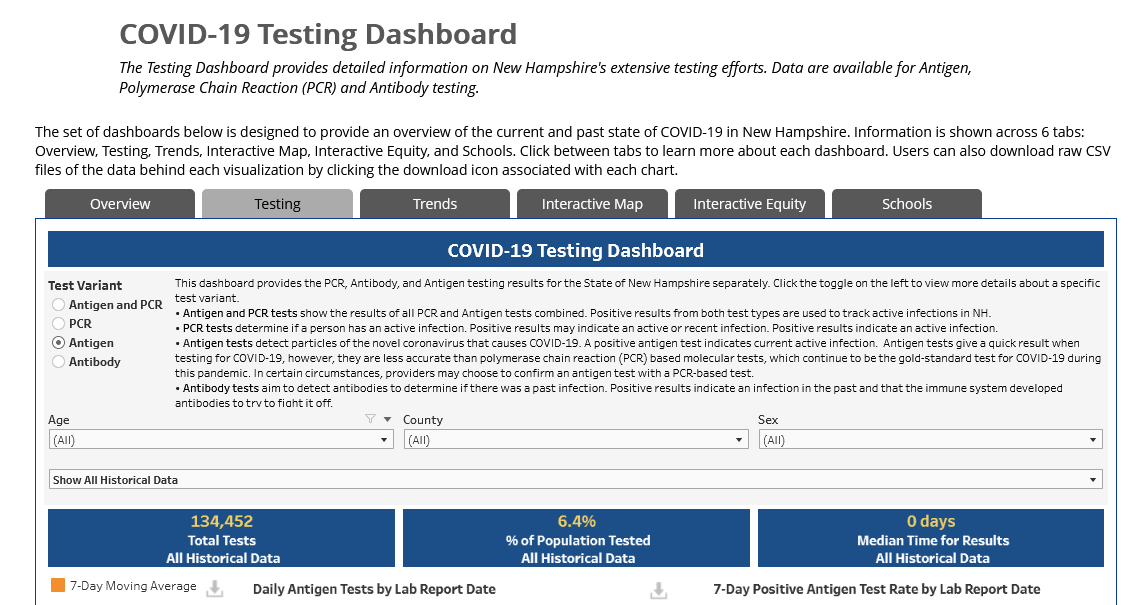Select the PCR test variant

pos(58,323)
